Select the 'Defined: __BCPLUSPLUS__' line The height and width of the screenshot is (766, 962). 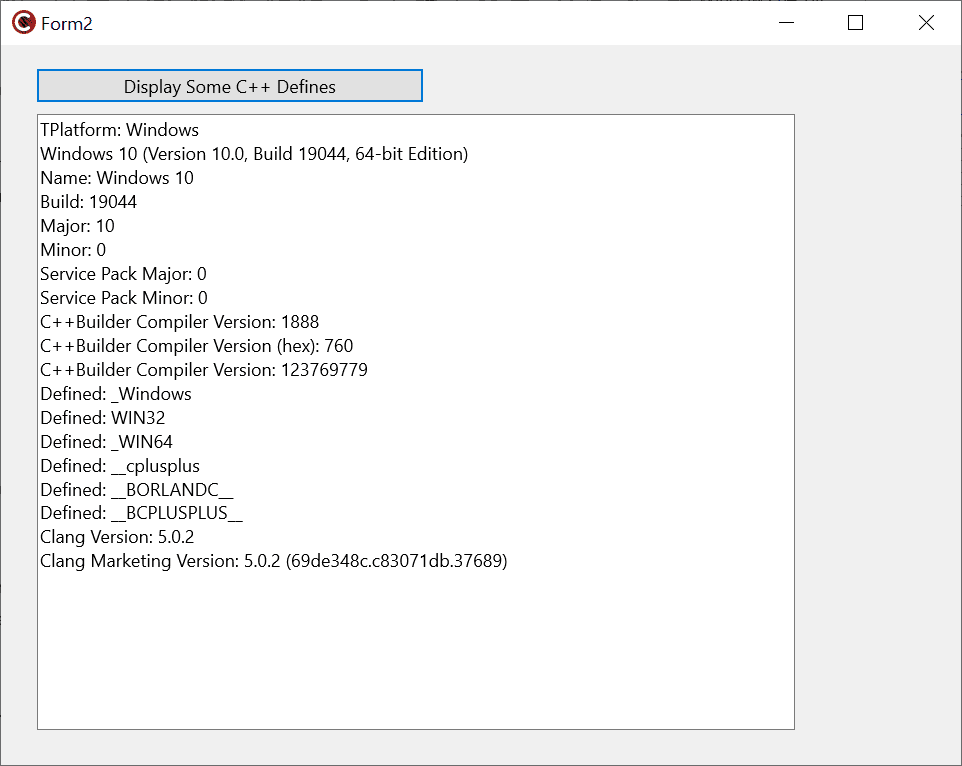pos(141,513)
